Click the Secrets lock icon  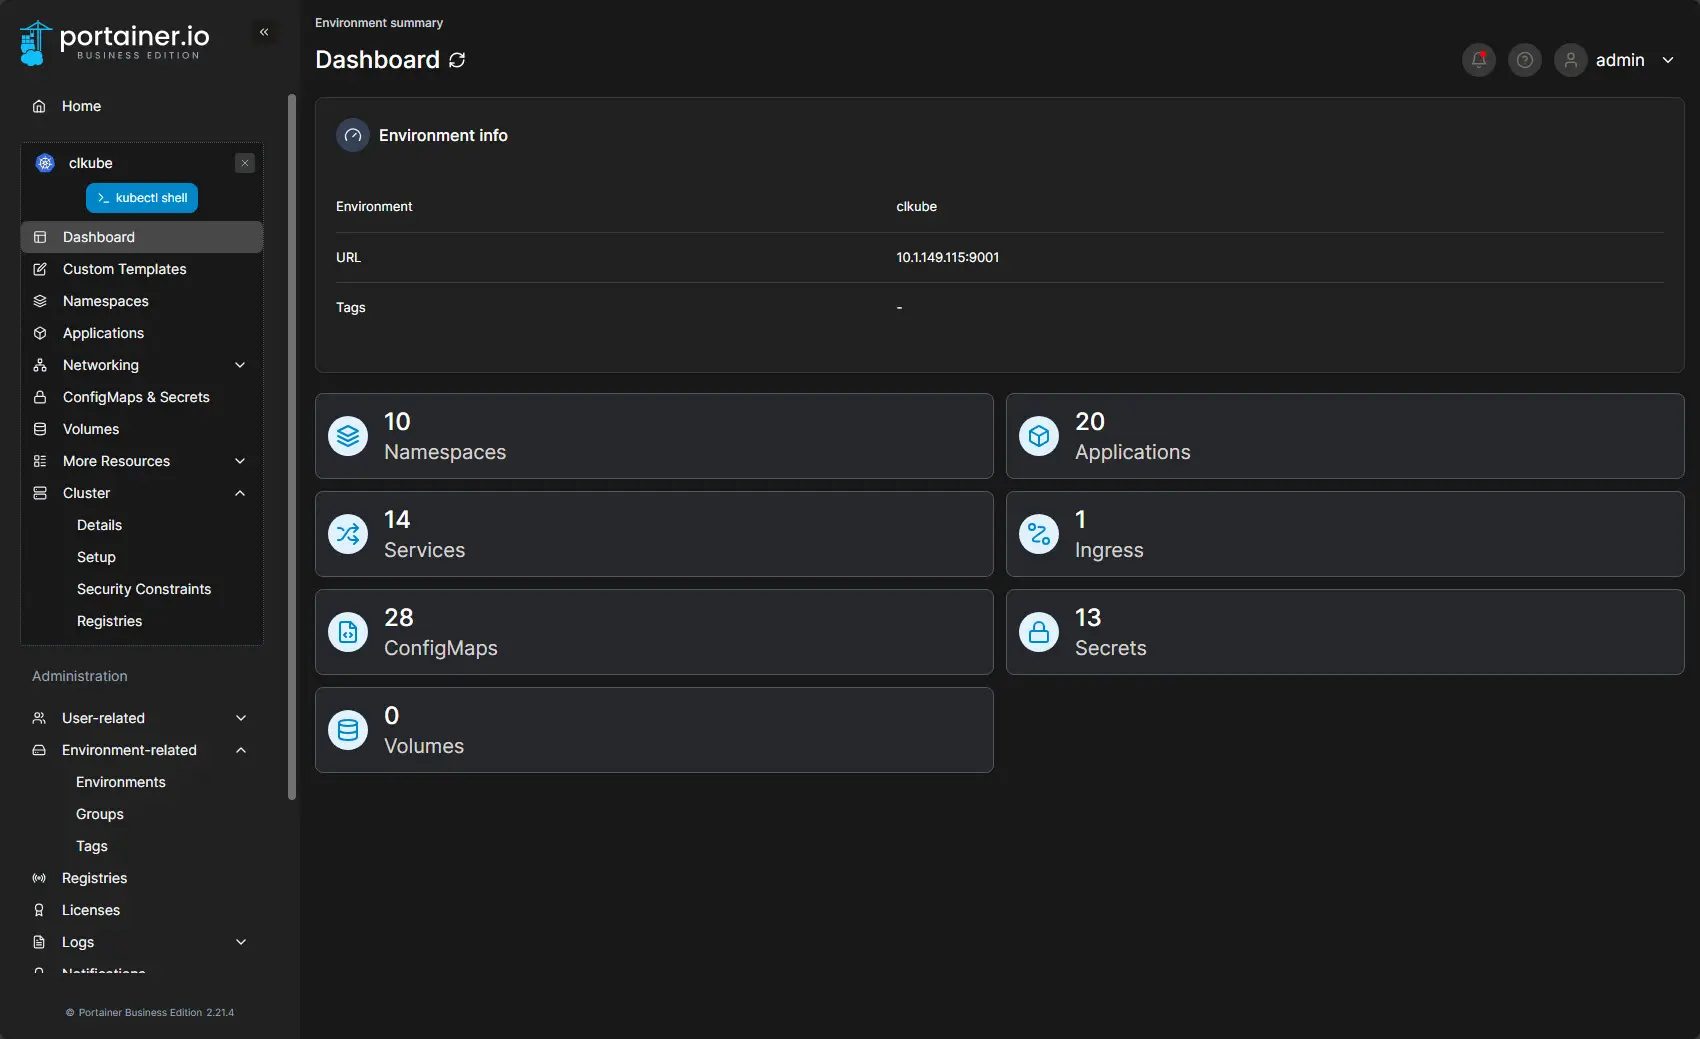1039,632
